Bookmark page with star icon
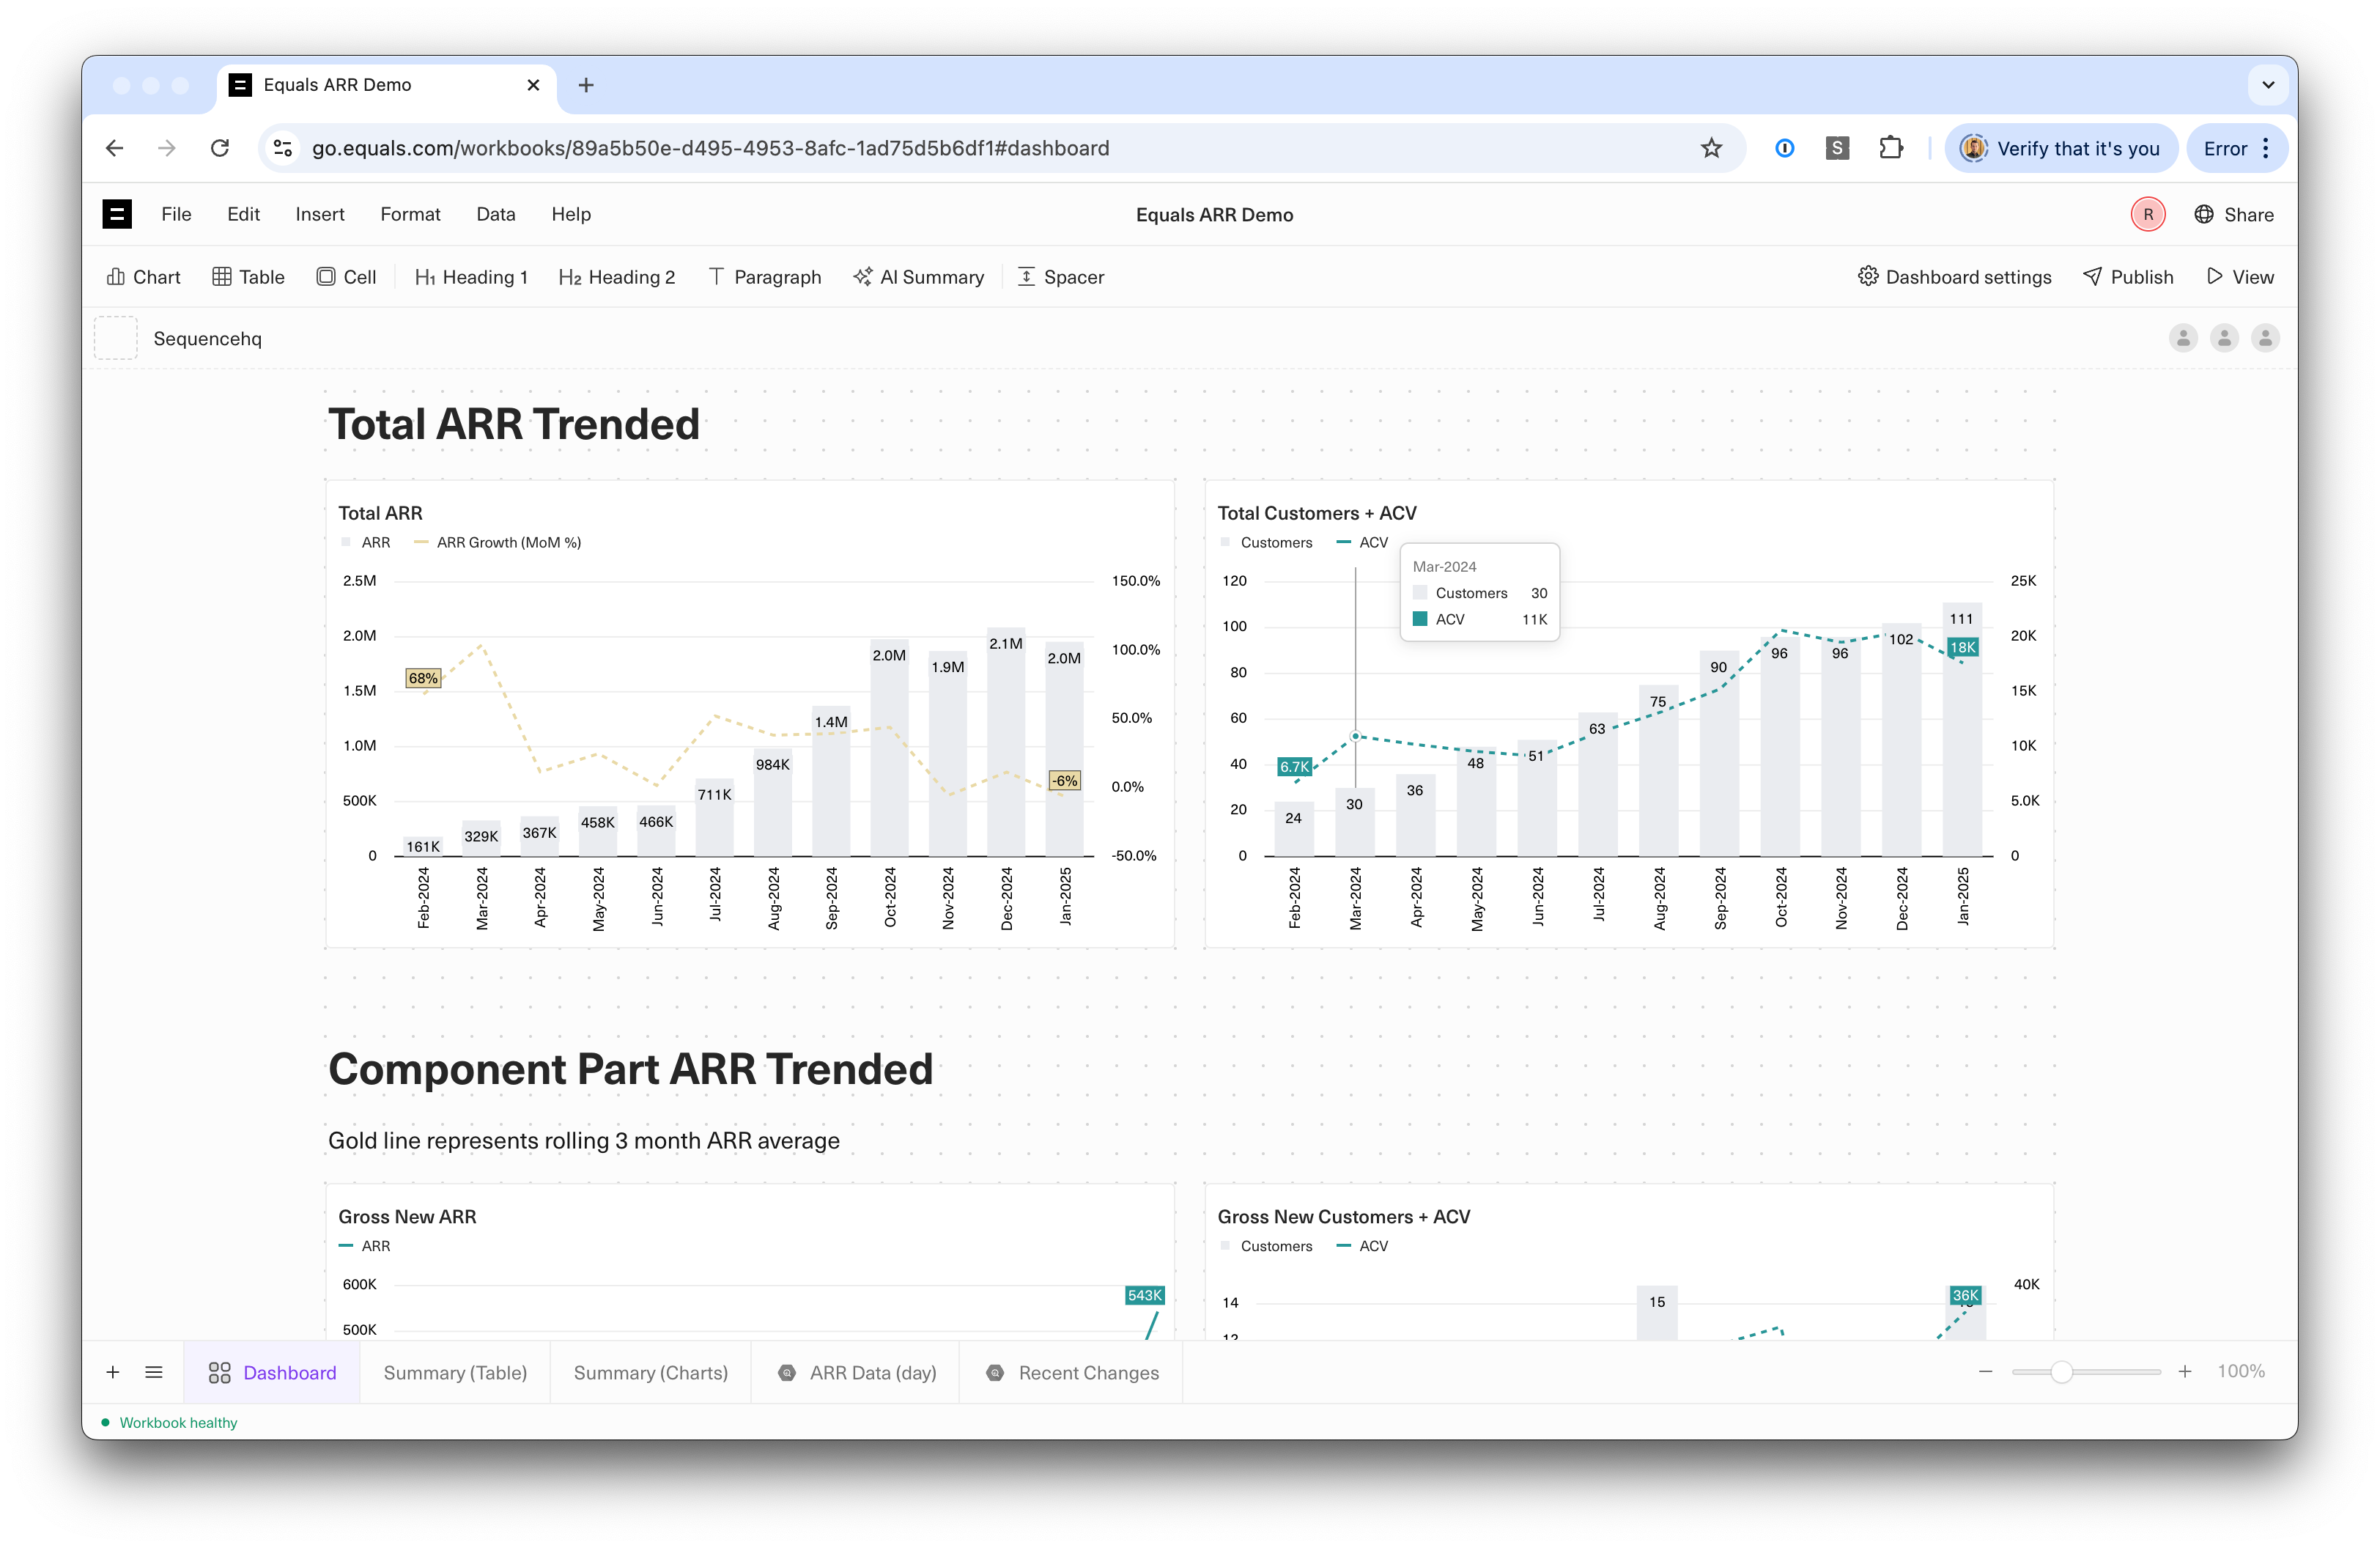The width and height of the screenshot is (2380, 1548). tap(1711, 148)
